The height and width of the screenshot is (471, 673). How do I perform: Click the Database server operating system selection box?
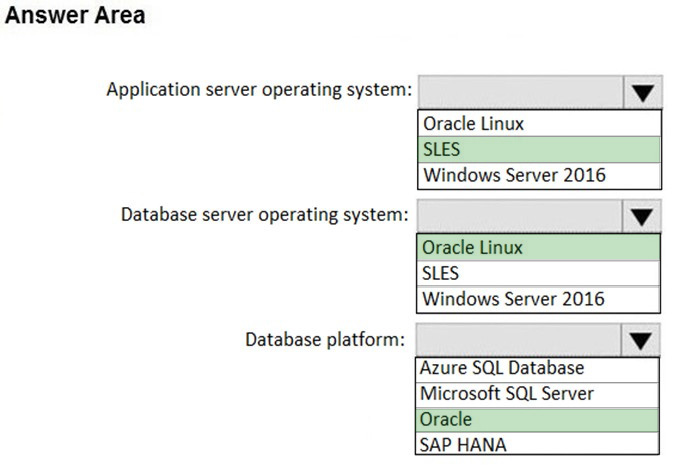click(519, 216)
